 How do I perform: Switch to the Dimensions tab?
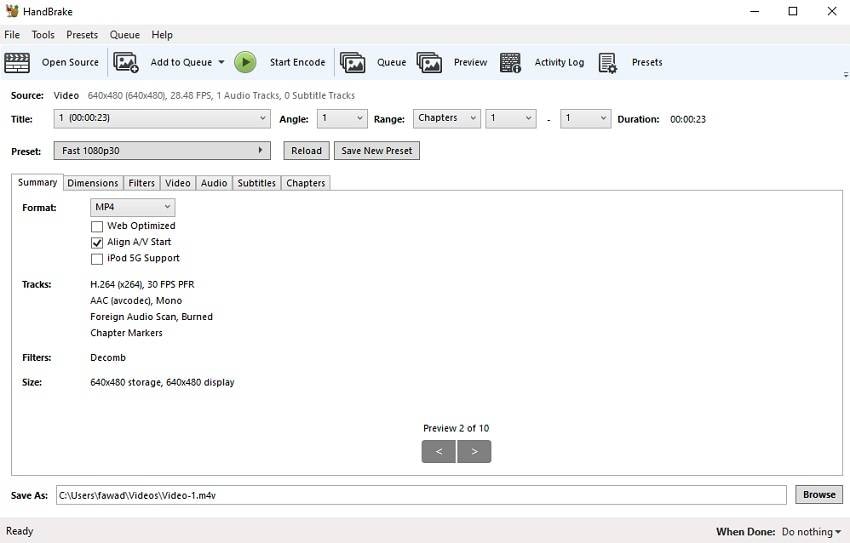pyautogui.click(x=93, y=183)
